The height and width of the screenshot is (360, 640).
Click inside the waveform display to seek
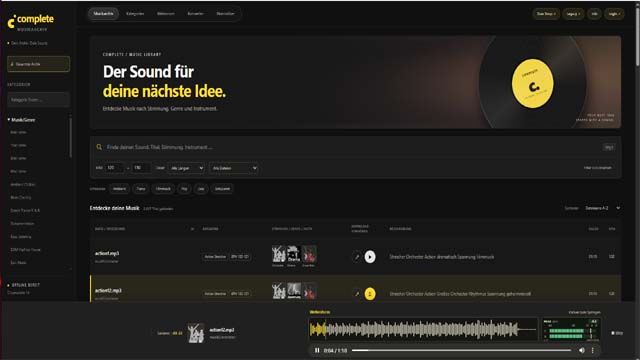point(423,329)
